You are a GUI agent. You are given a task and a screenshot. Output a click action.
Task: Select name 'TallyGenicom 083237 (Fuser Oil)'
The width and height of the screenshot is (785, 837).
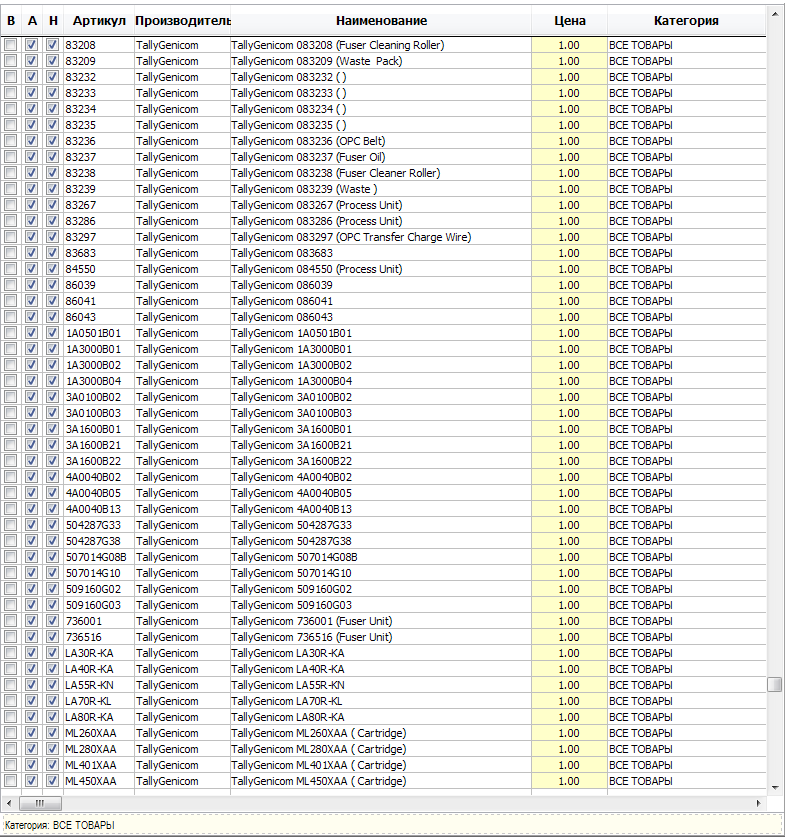pyautogui.click(x=308, y=157)
